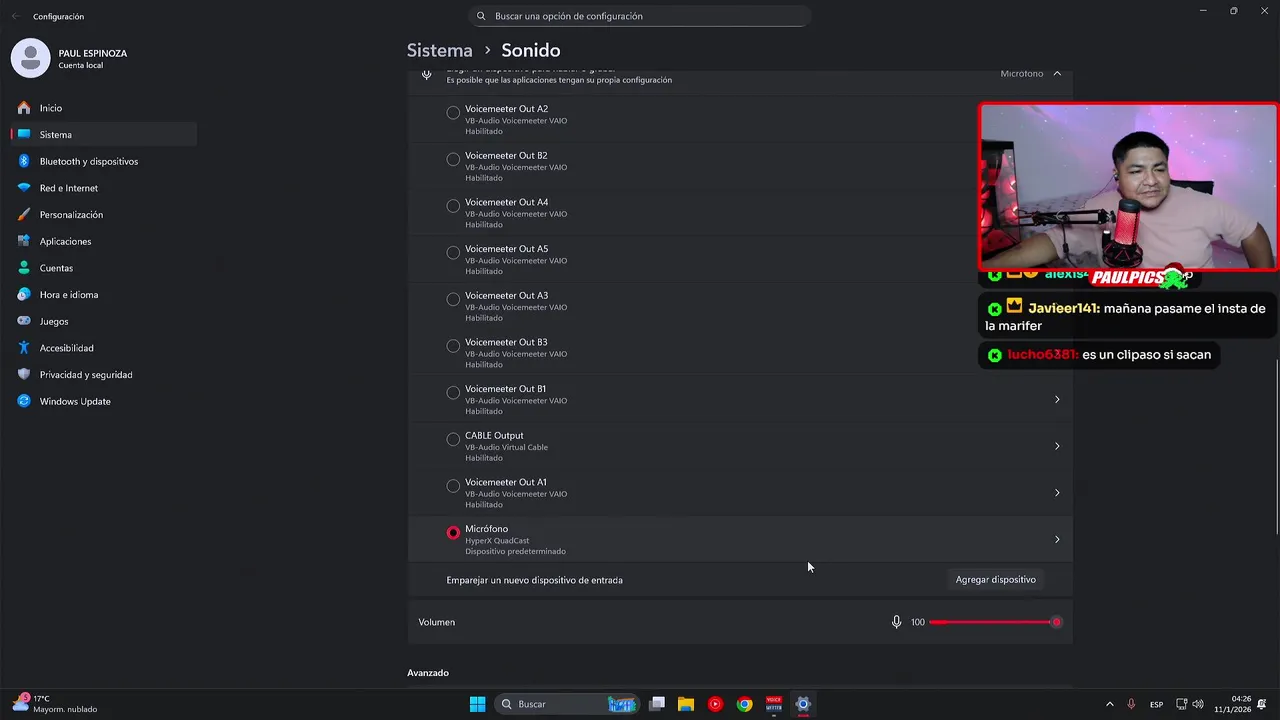Image resolution: width=1280 pixels, height=720 pixels.
Task: Select Voicemeeter Out A1 radio button
Action: coord(453,486)
